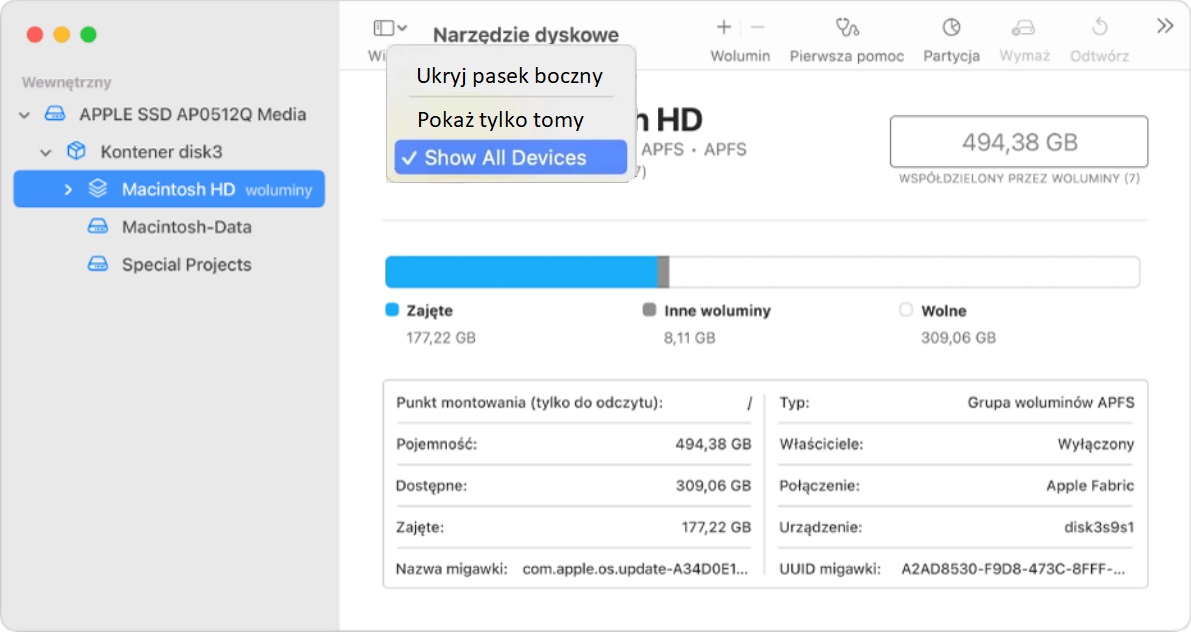
Task: Collapse the Kontener disk3 chevron
Action: [45, 153]
